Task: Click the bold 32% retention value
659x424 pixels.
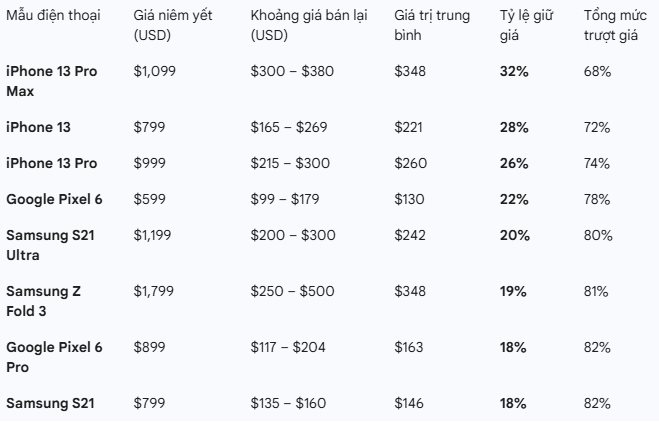Action: (x=514, y=72)
